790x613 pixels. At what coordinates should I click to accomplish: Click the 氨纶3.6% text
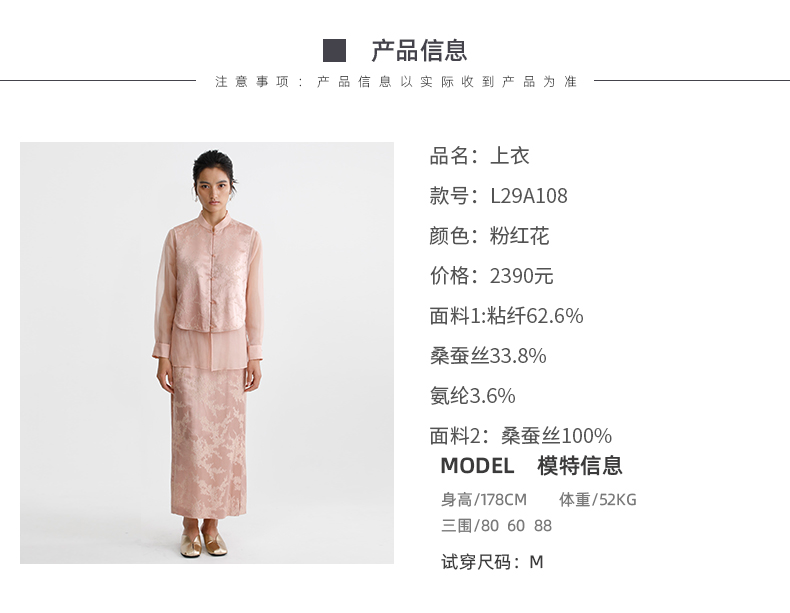pos(473,396)
